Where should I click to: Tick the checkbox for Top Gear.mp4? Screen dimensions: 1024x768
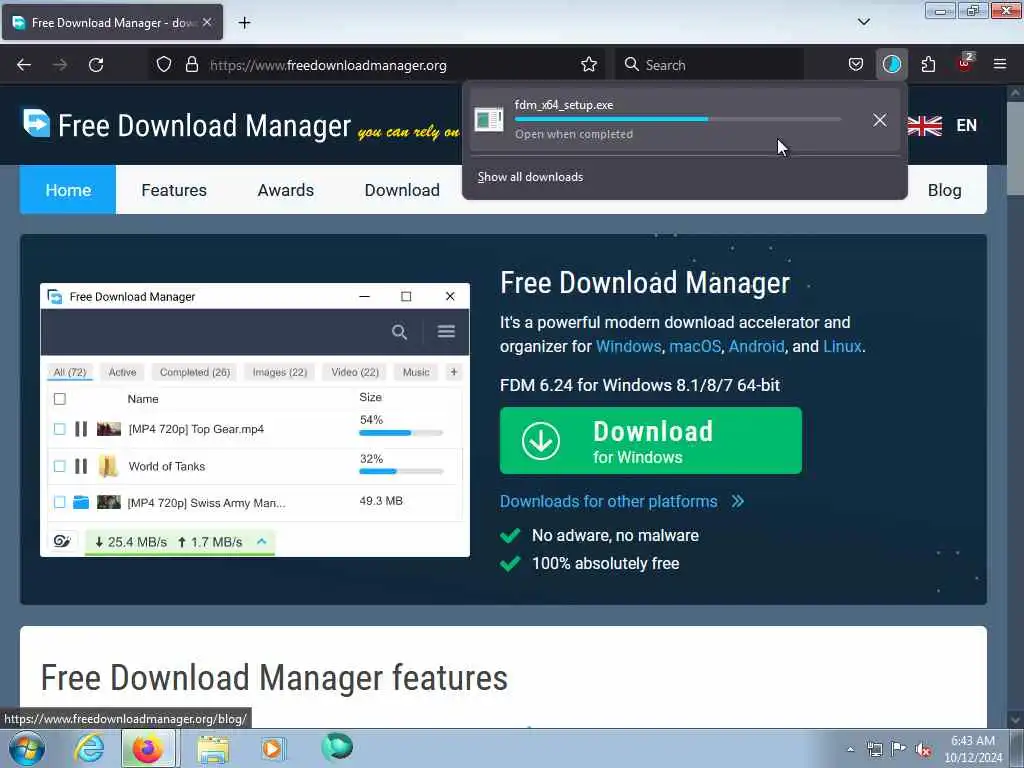59,429
